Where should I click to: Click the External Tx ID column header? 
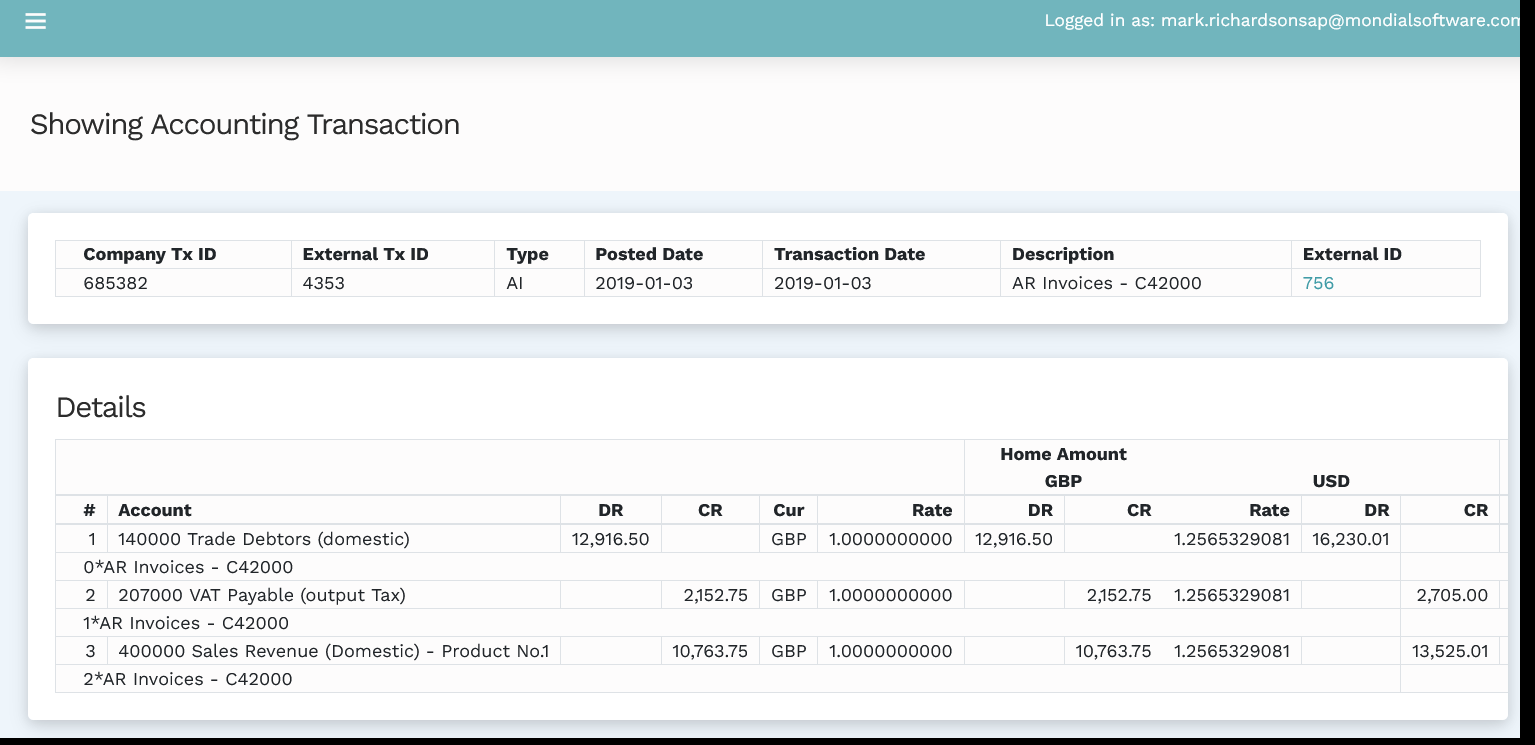click(365, 254)
